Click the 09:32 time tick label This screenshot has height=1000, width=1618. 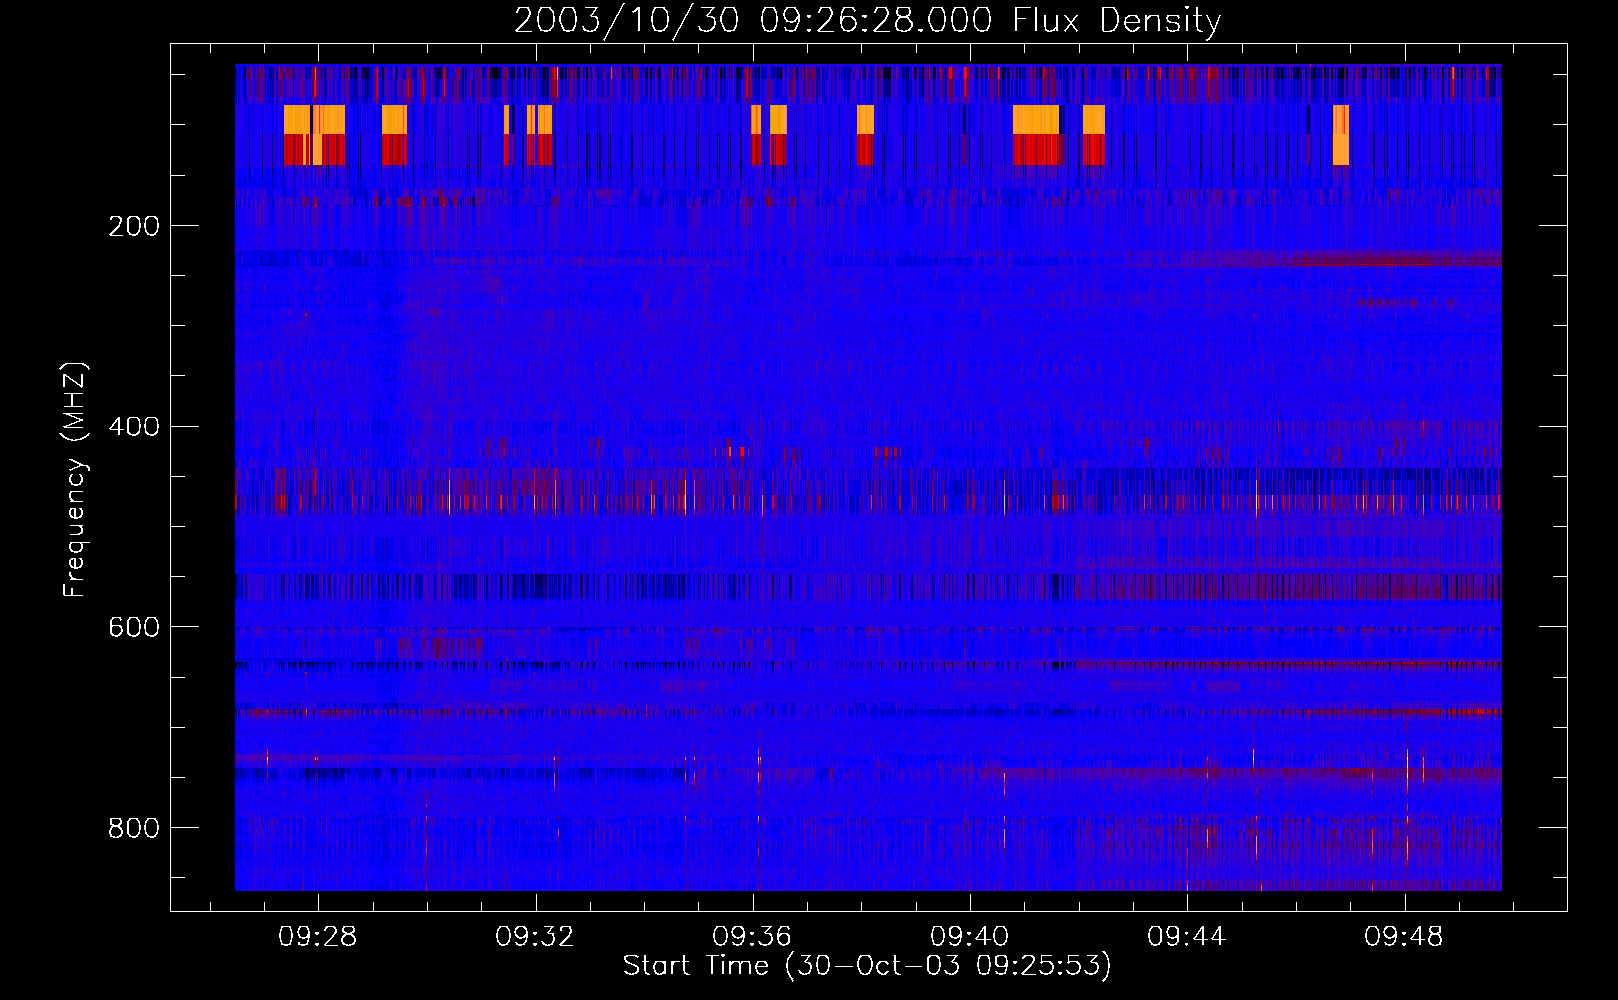coord(535,936)
